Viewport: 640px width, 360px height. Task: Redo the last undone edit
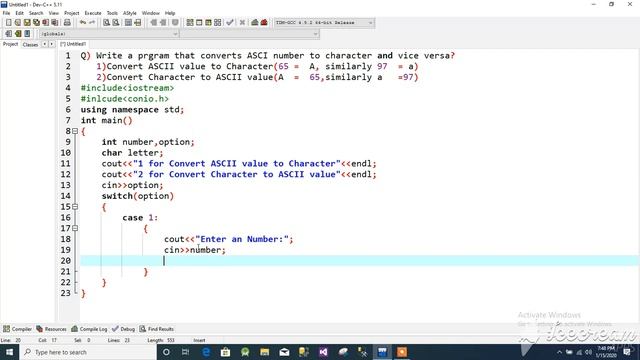(92, 23)
